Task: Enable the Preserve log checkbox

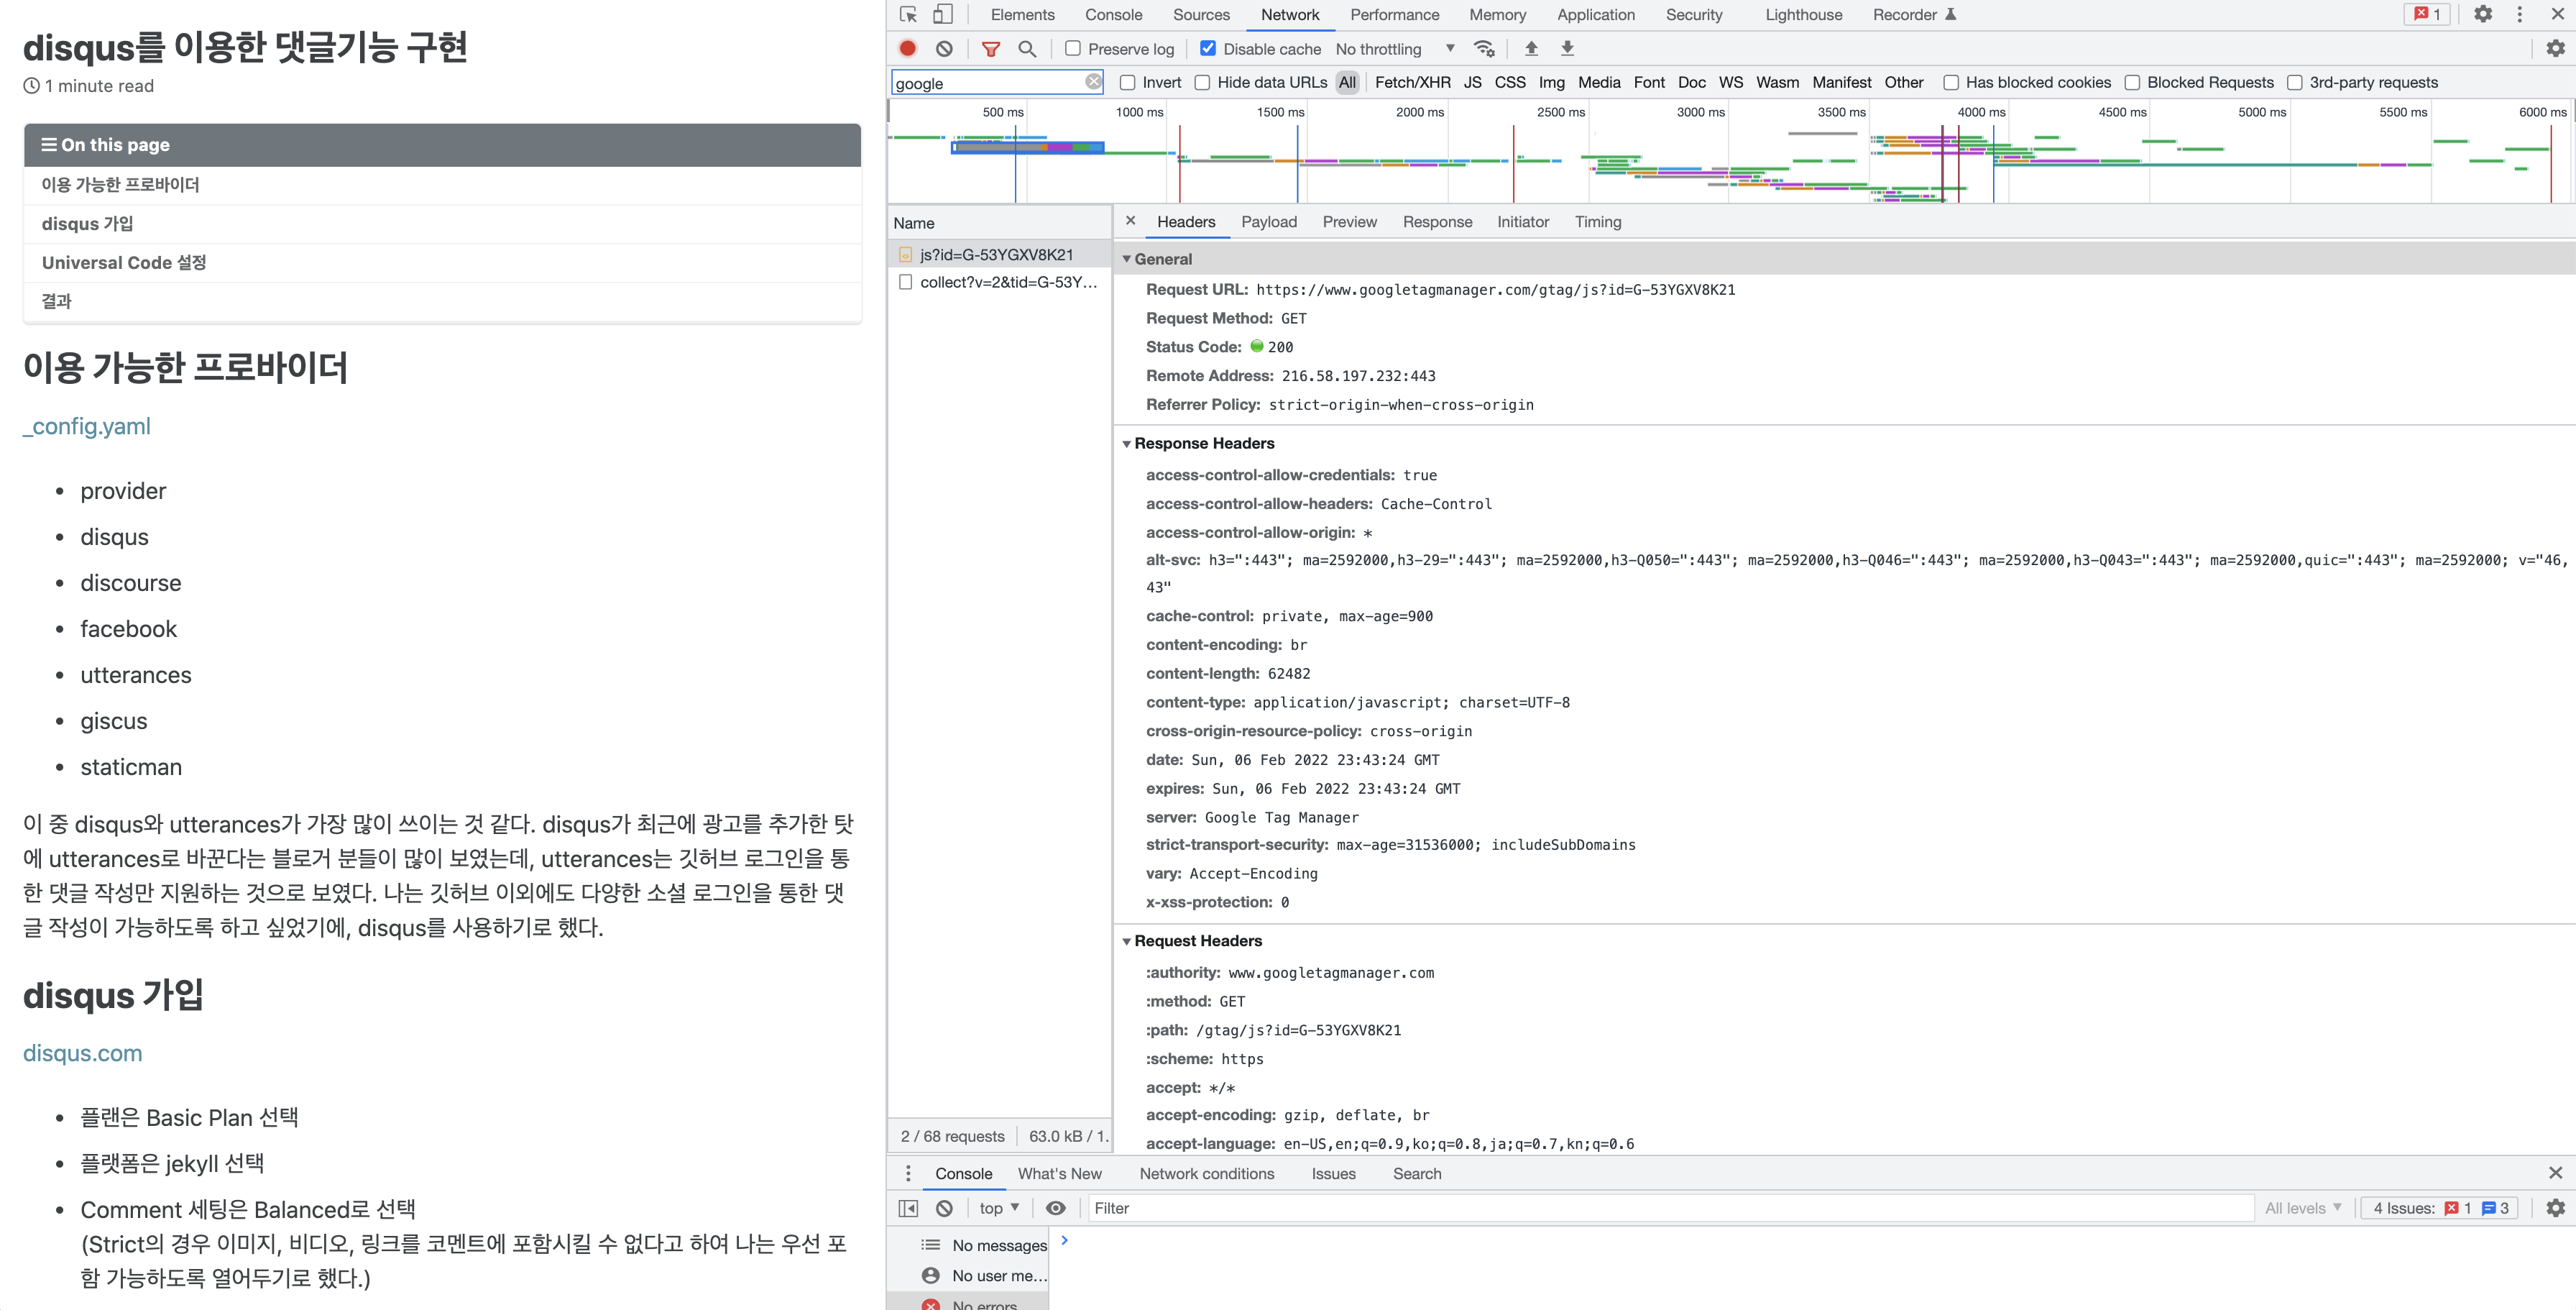Action: click(x=1073, y=48)
